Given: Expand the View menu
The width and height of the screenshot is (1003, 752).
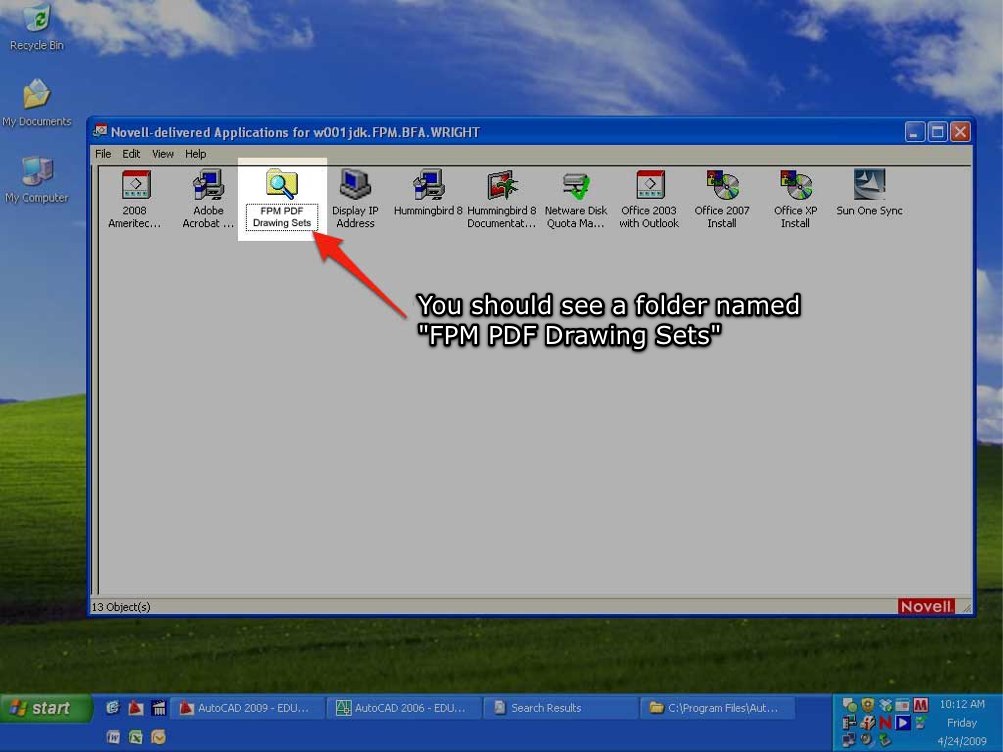Looking at the screenshot, I should pyautogui.click(x=163, y=154).
